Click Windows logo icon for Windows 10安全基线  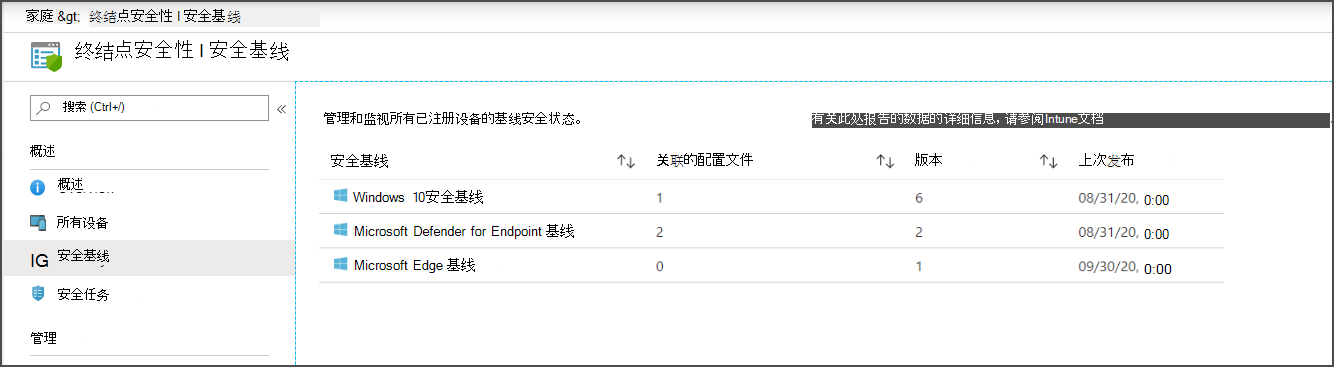pyautogui.click(x=340, y=196)
